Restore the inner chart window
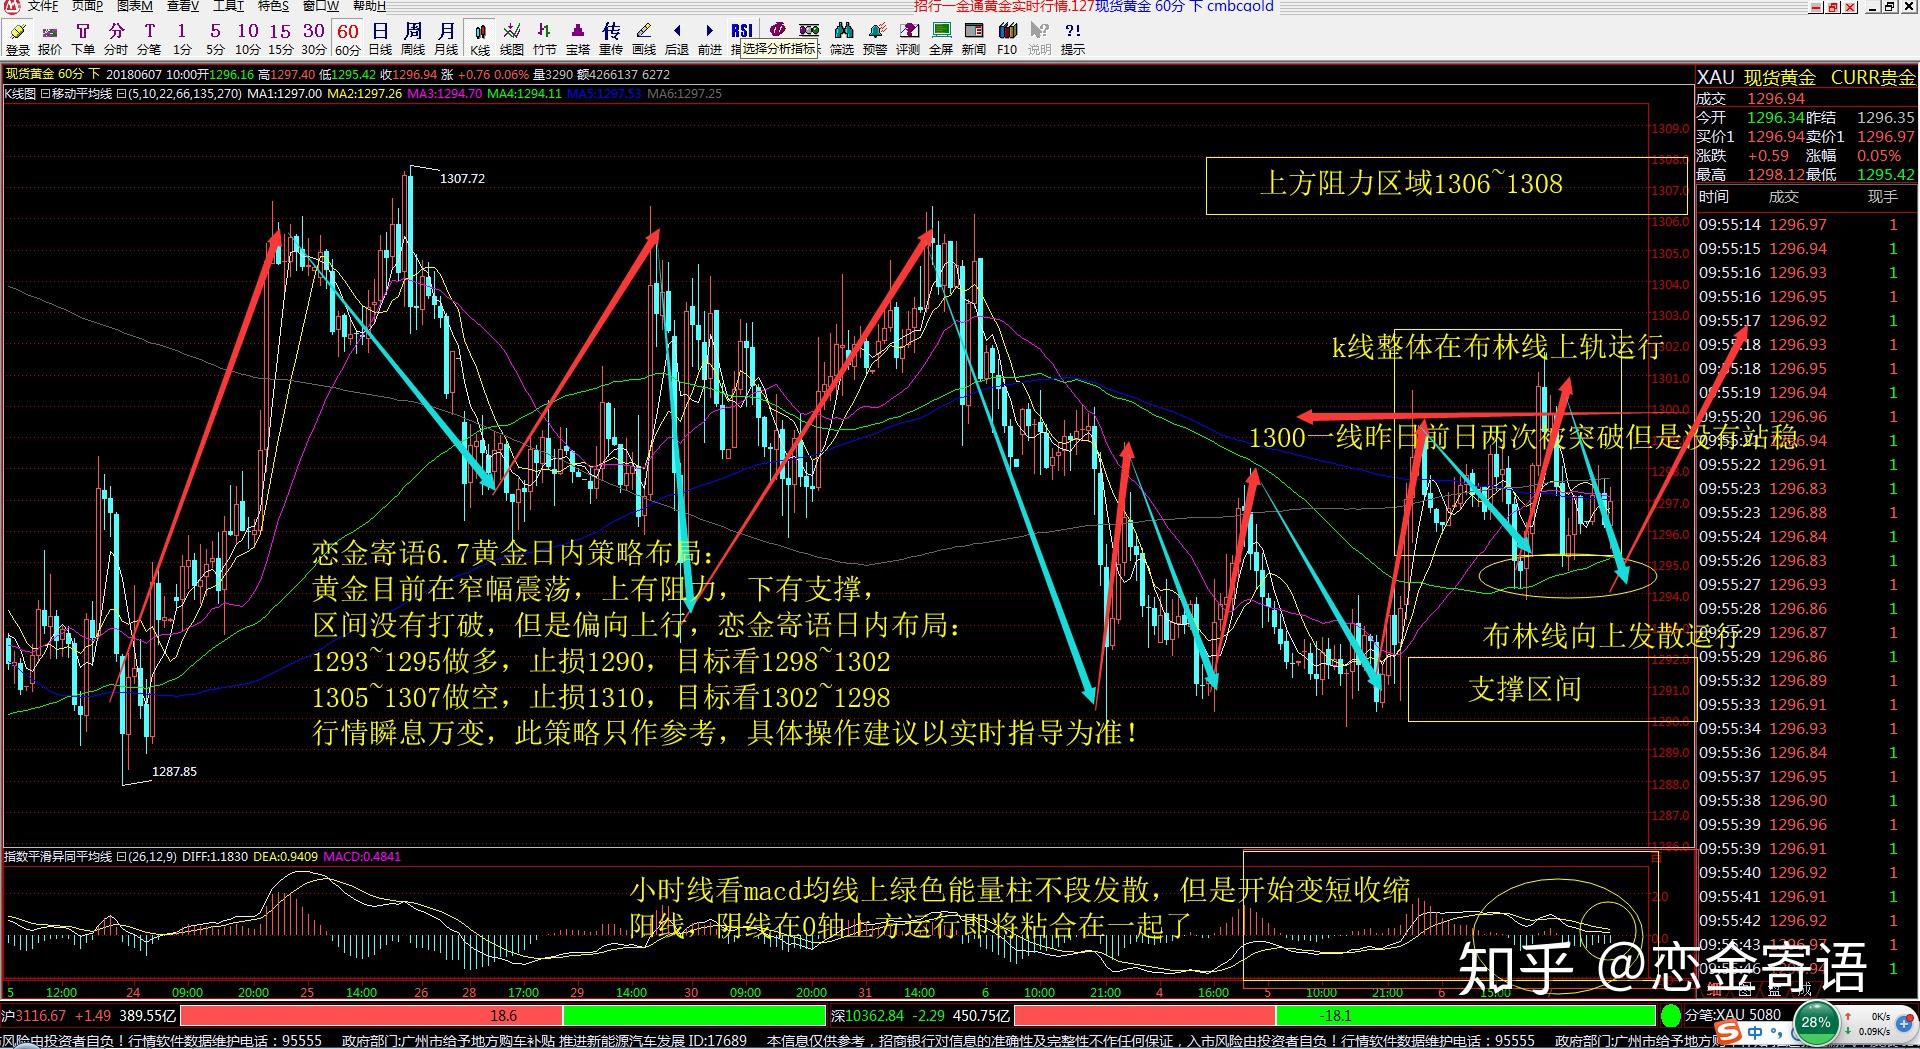This screenshot has width=1920, height=1049. point(1891,6)
